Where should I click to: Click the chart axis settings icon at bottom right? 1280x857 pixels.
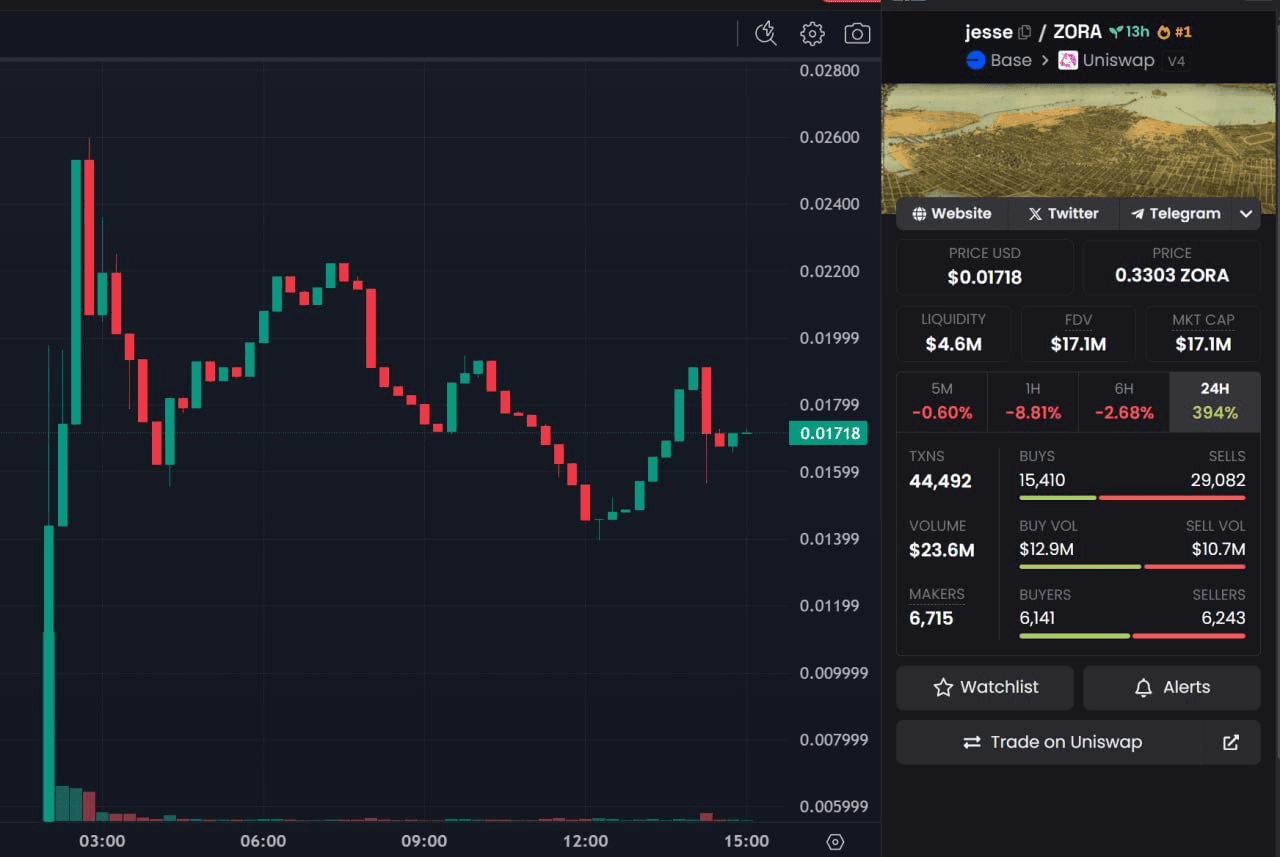(x=836, y=842)
